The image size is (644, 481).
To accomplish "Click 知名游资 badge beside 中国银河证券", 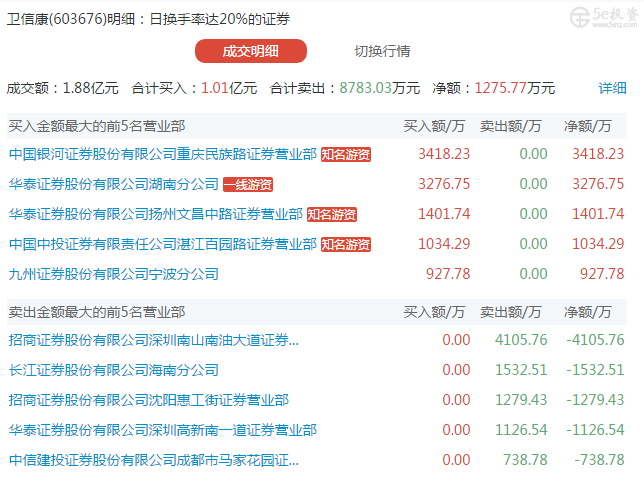I will click(x=346, y=154).
